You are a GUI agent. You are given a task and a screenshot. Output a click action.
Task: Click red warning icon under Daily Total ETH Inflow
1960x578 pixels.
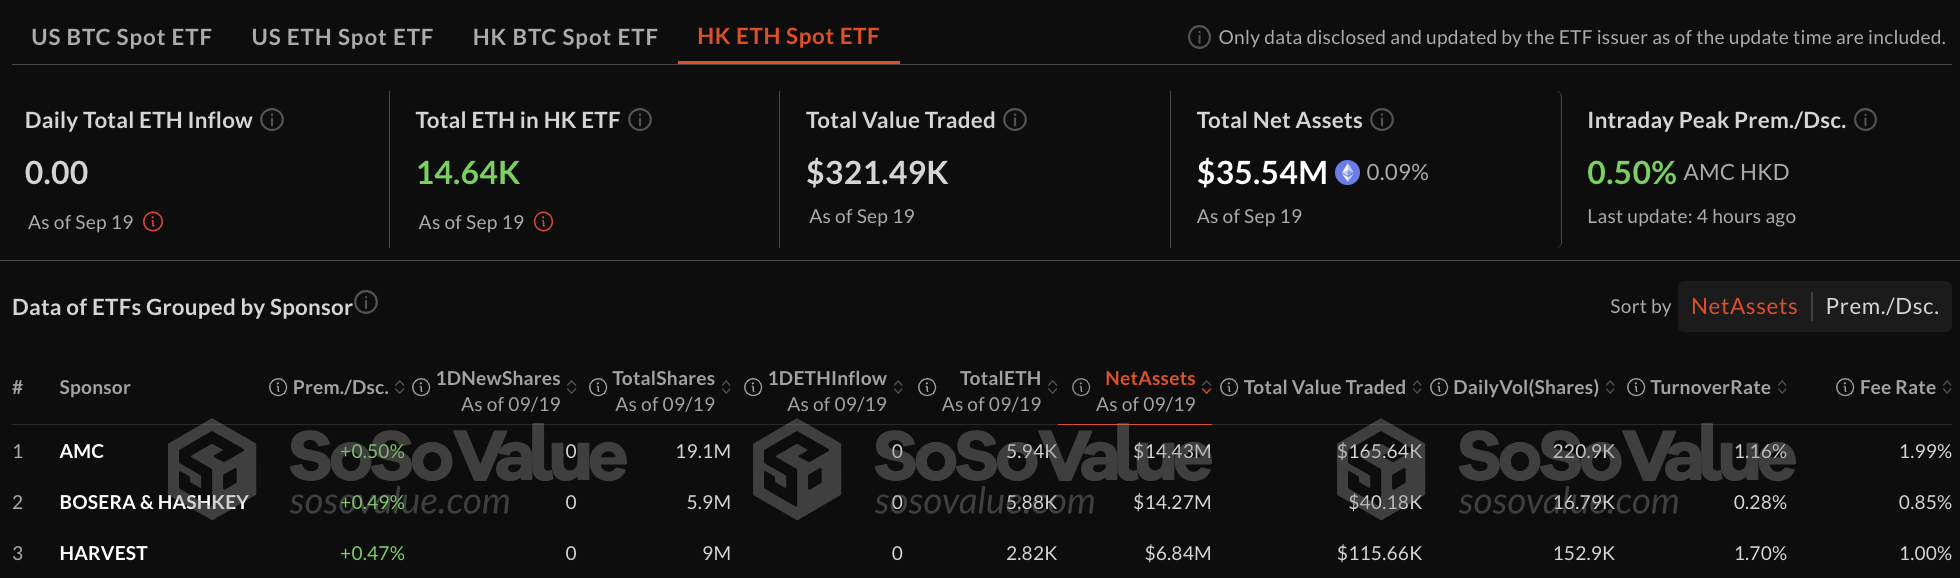pyautogui.click(x=153, y=222)
